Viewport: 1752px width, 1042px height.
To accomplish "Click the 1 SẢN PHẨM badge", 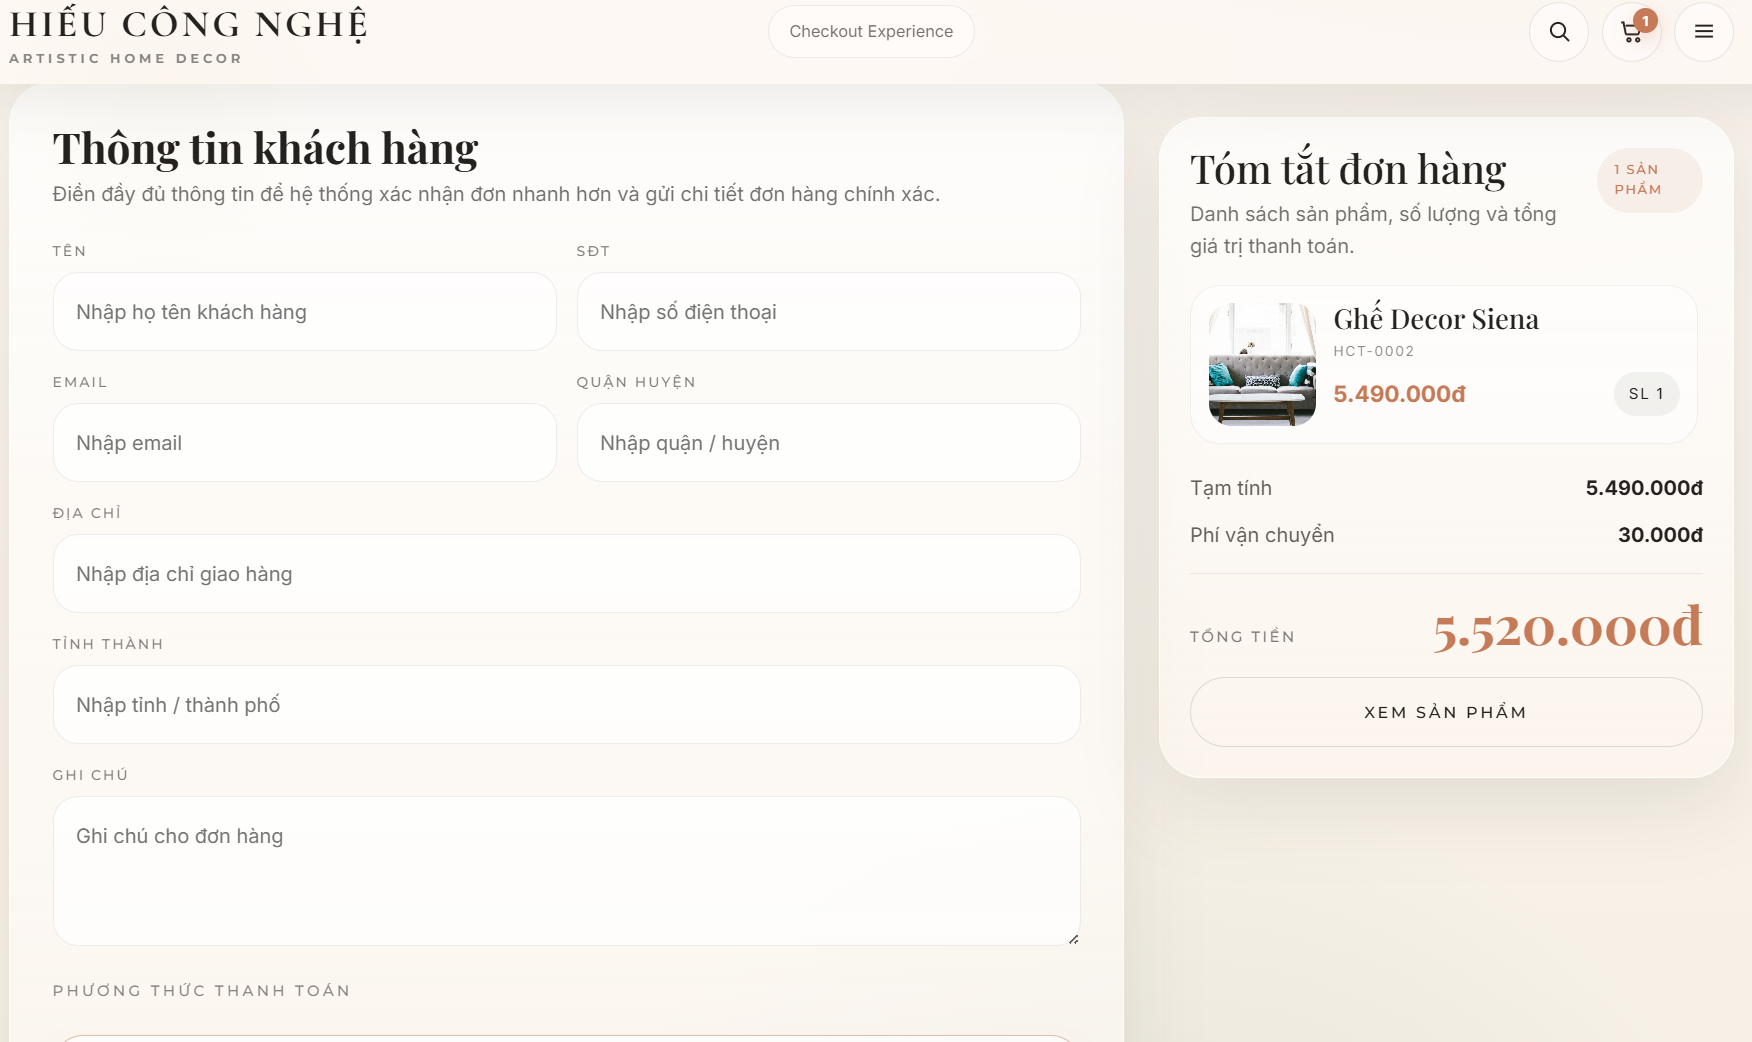I will (x=1649, y=180).
